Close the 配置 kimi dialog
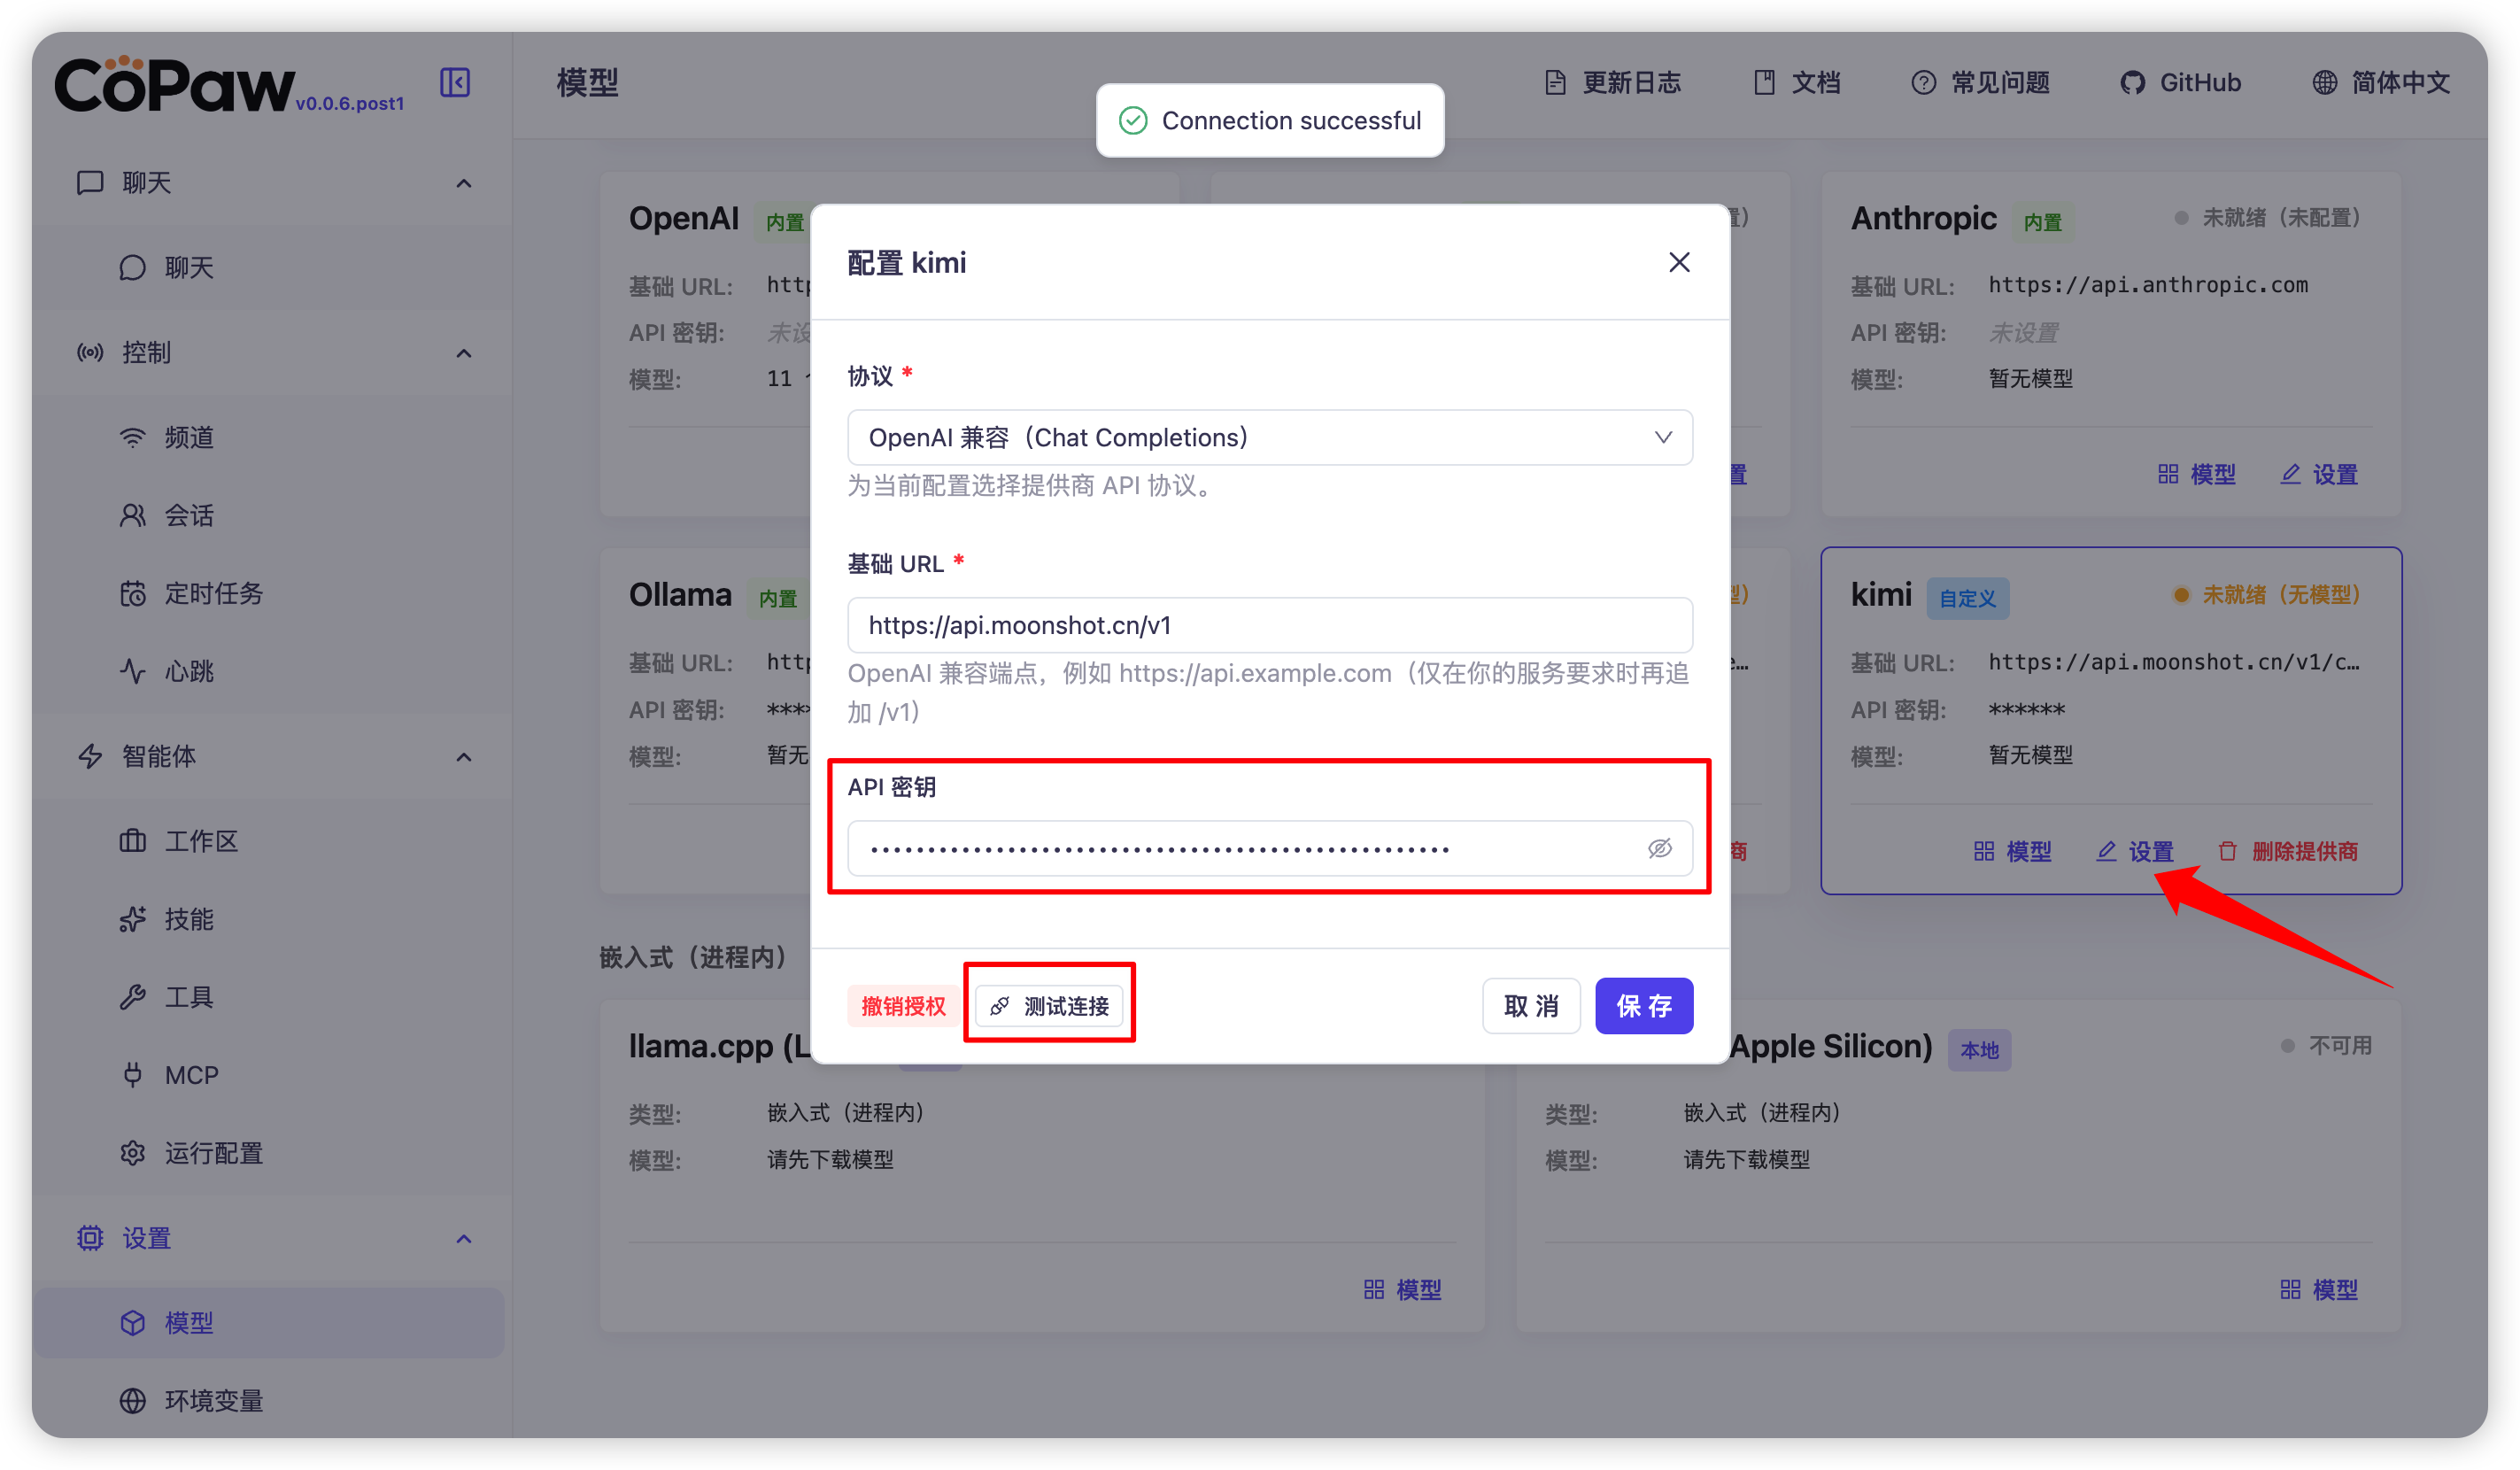Viewport: 2520px width, 1470px height. point(1679,262)
